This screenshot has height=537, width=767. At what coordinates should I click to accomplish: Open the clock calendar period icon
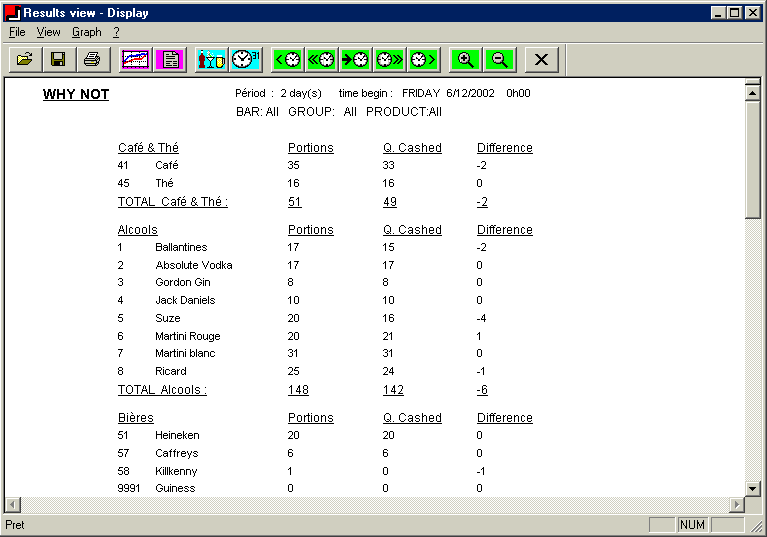(x=245, y=60)
